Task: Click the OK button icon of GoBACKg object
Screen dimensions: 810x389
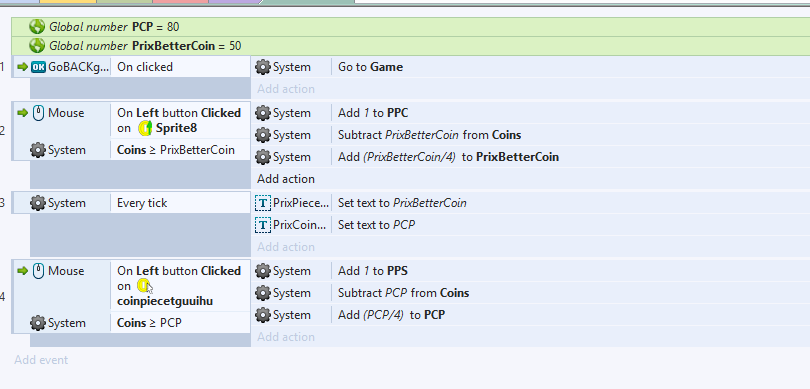Action: pos(38,67)
